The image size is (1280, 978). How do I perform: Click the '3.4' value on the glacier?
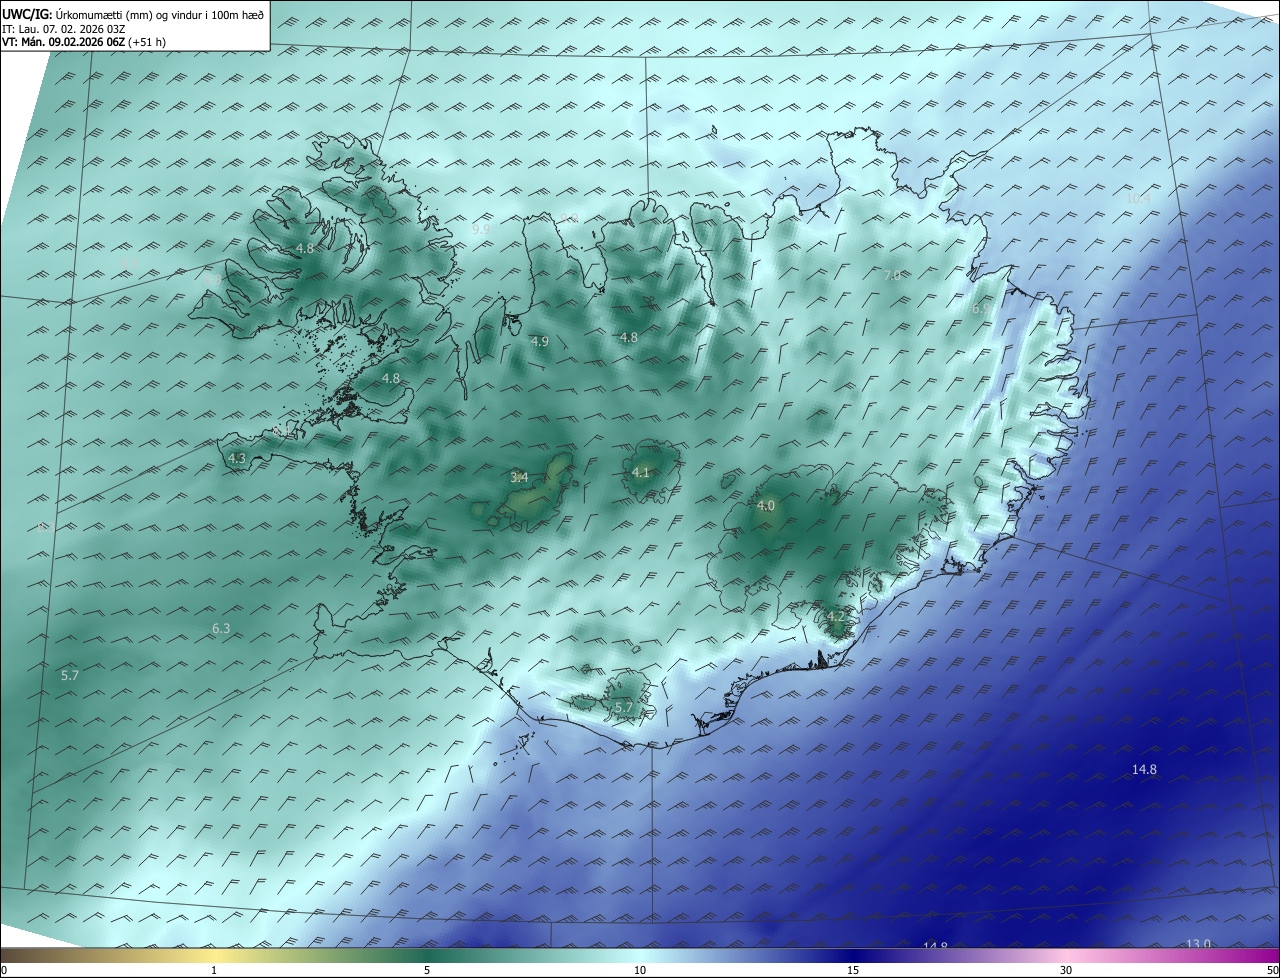pos(519,477)
